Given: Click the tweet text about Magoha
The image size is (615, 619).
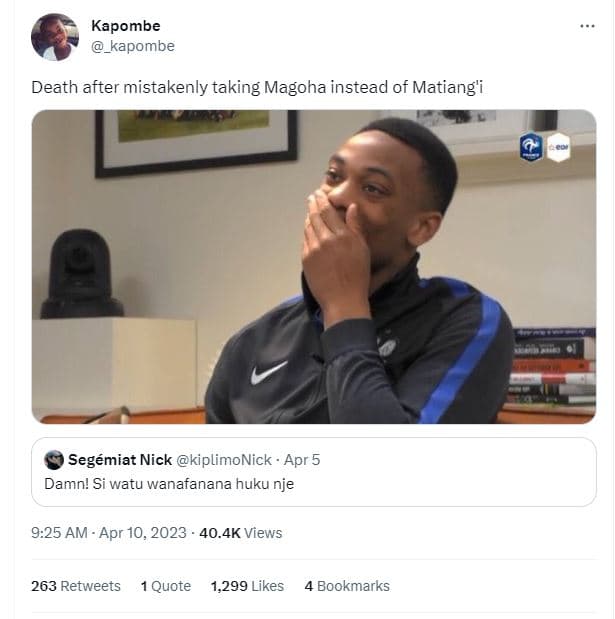Looking at the screenshot, I should tap(258, 87).
